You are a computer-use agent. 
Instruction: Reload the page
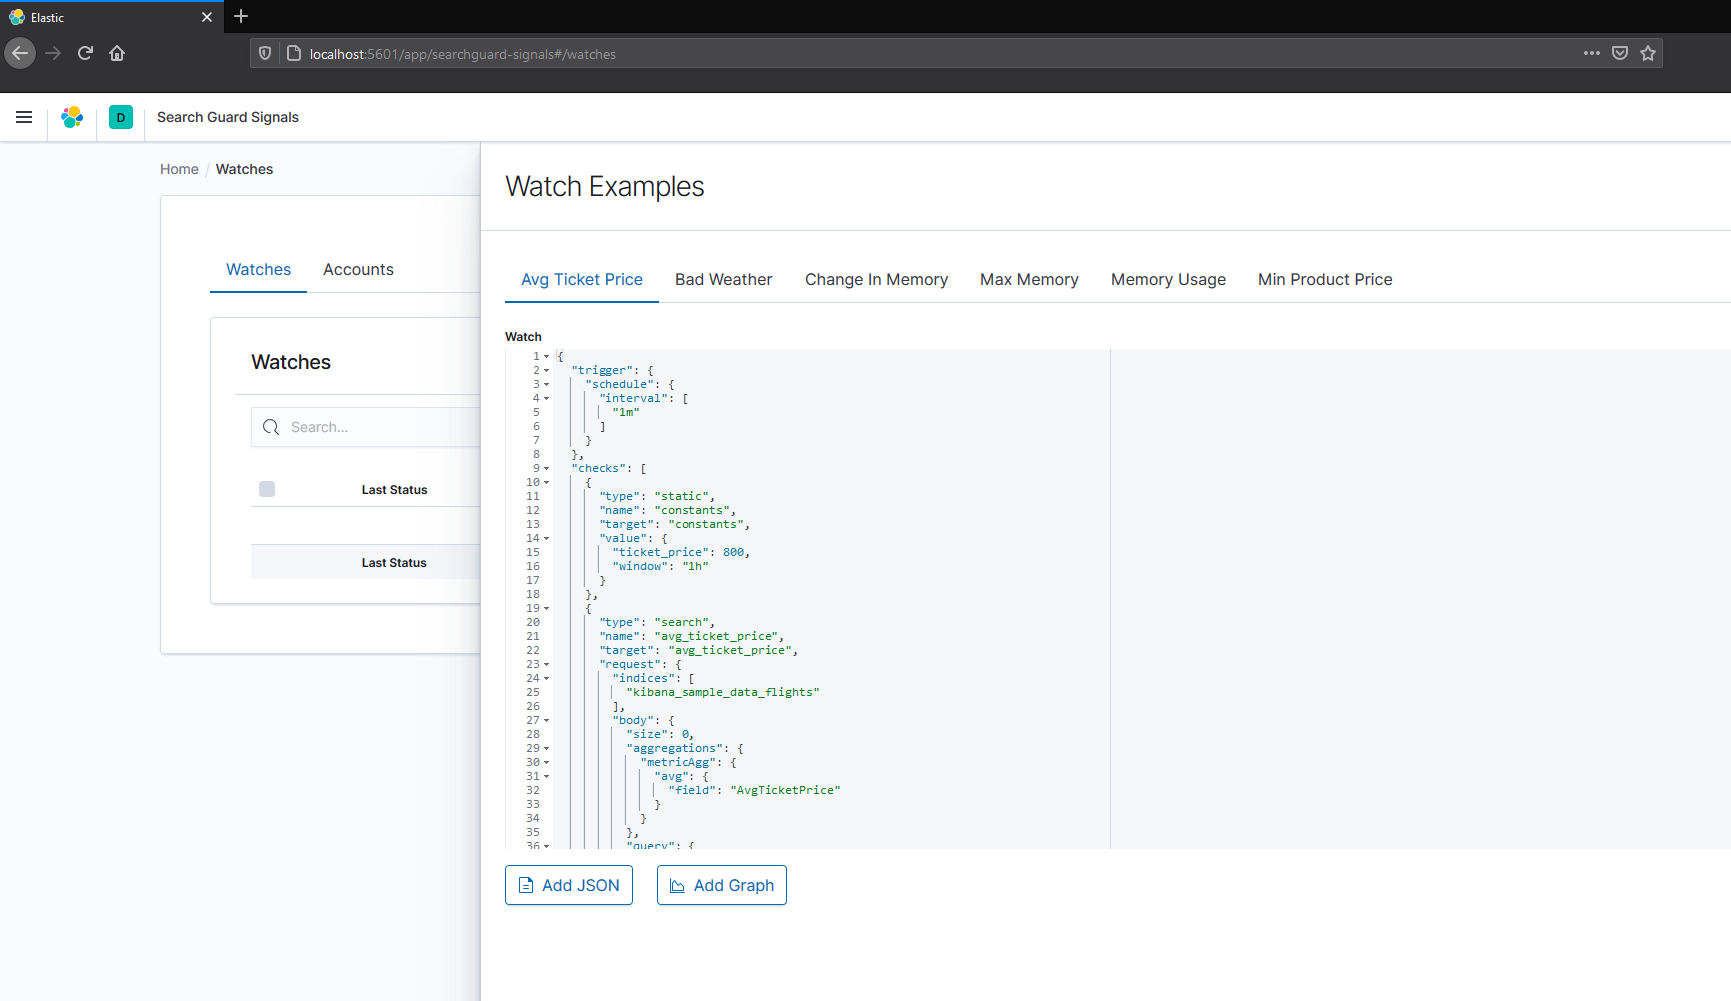point(85,53)
